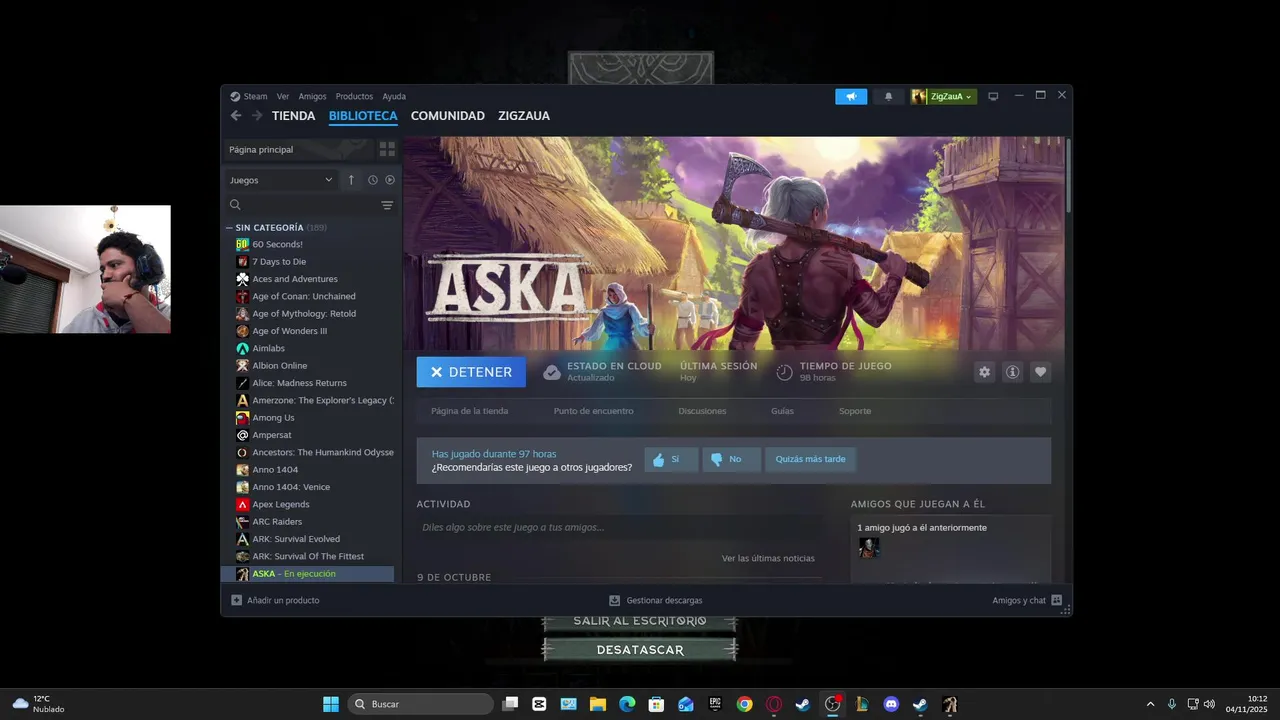Open the Amigos menu
The width and height of the screenshot is (1280, 720).
pyautogui.click(x=312, y=97)
